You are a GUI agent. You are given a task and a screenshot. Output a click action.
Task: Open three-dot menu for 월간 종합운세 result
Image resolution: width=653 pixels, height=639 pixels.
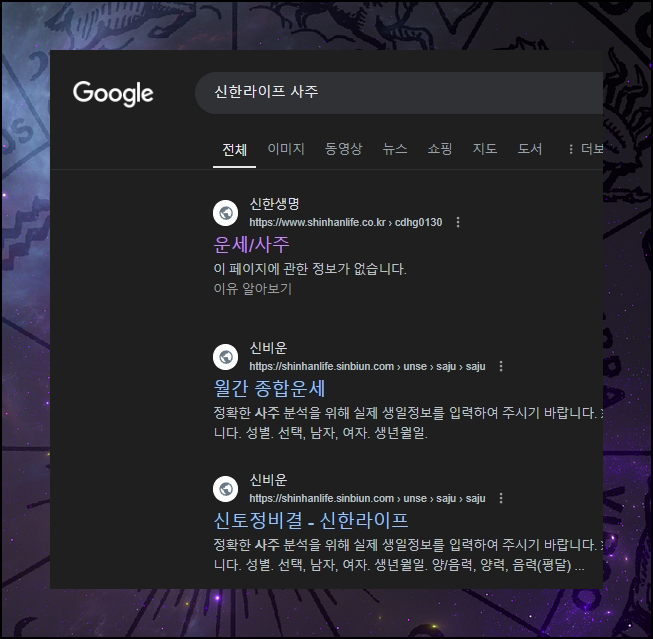[x=501, y=367]
